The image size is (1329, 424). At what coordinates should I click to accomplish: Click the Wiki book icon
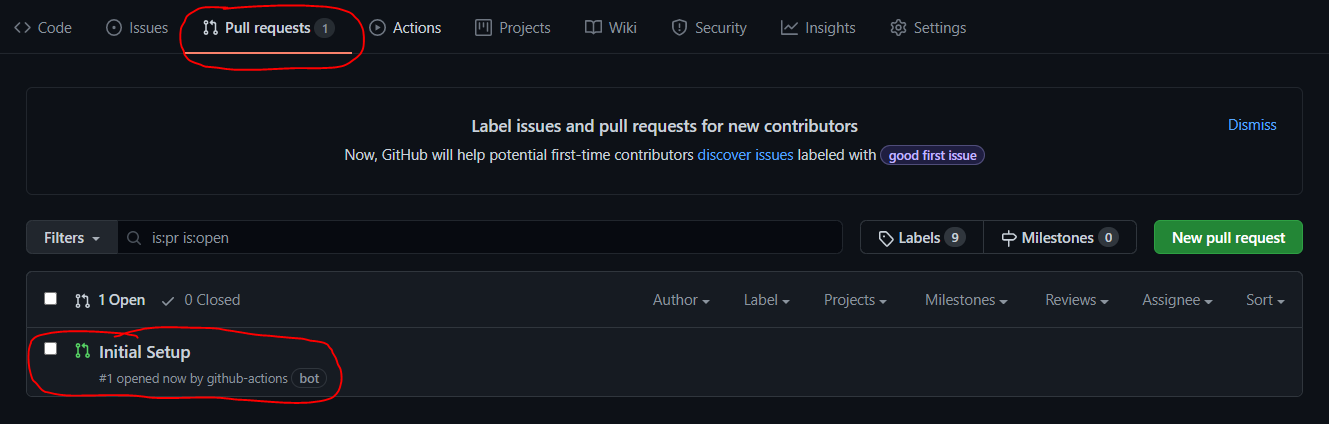click(593, 28)
